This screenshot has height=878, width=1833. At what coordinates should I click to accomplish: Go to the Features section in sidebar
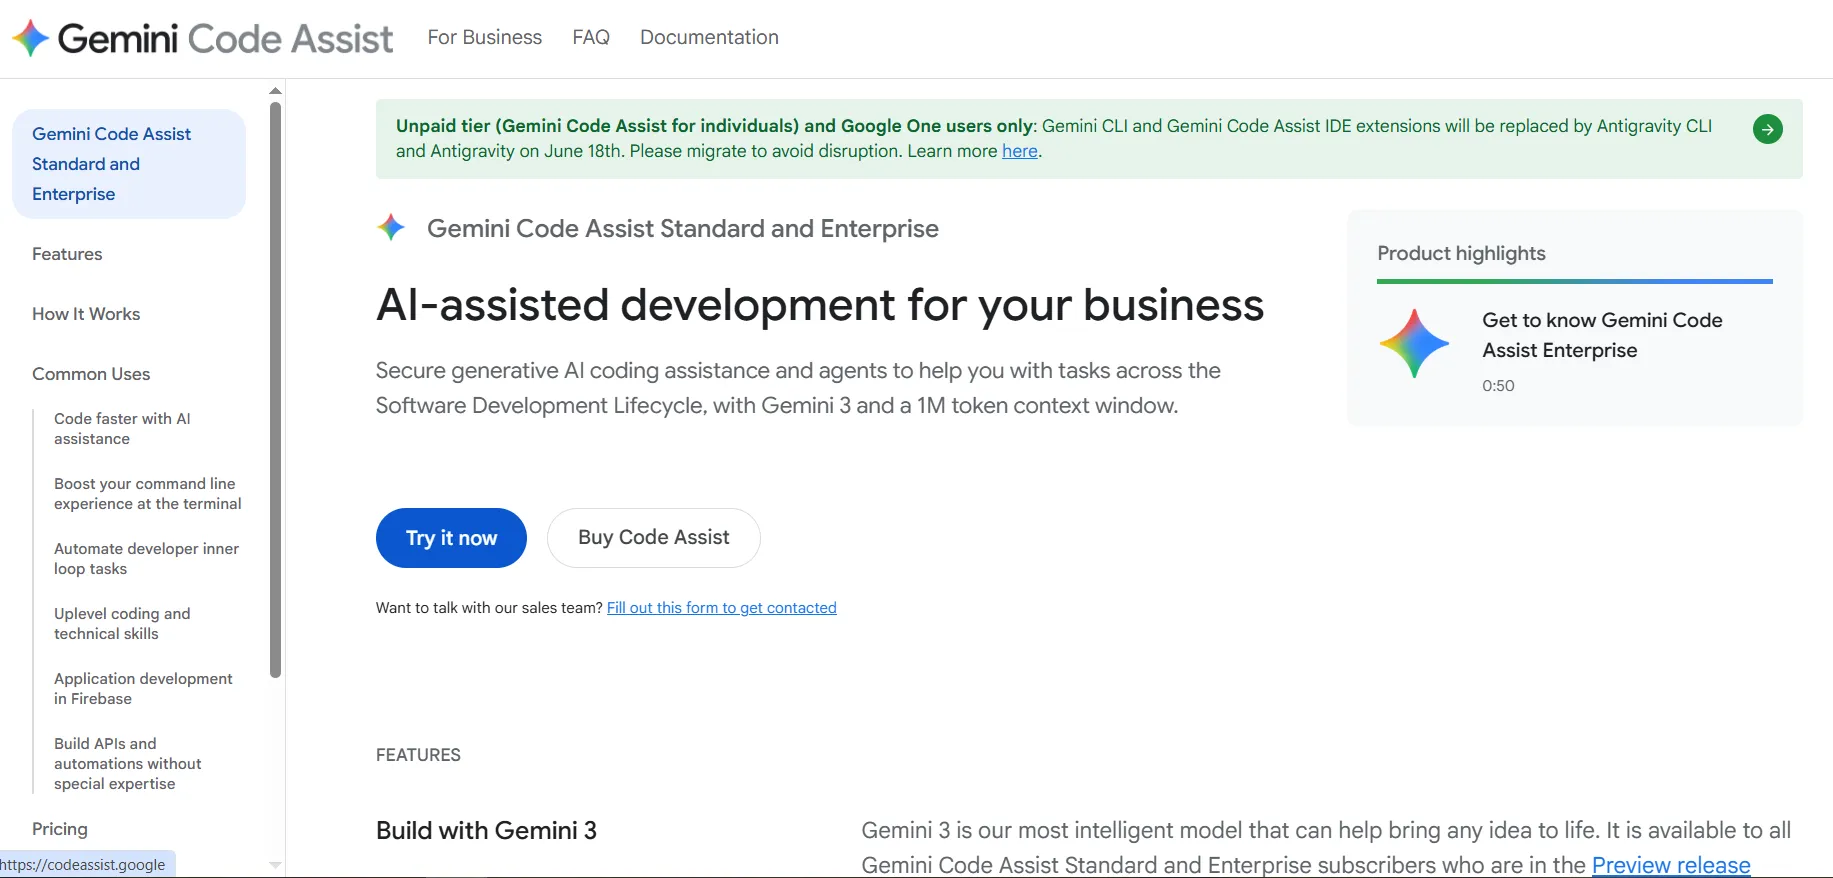67,254
